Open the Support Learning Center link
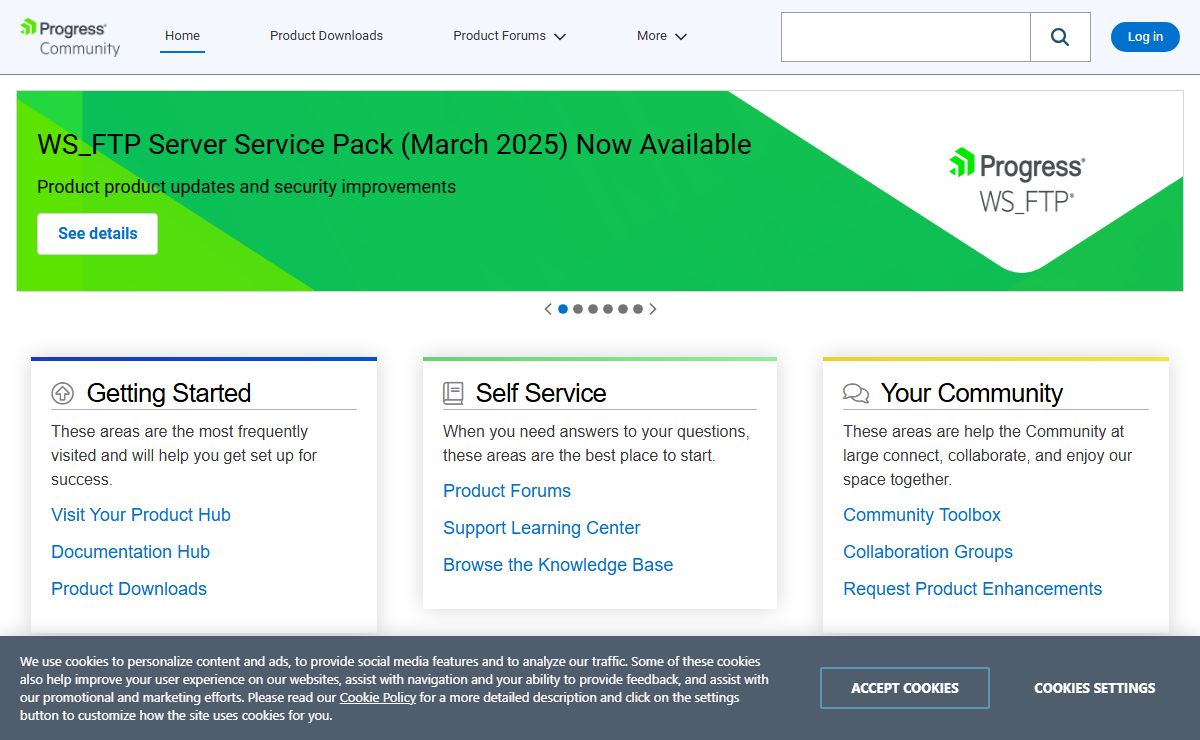Viewport: 1200px width, 740px height. (x=542, y=528)
